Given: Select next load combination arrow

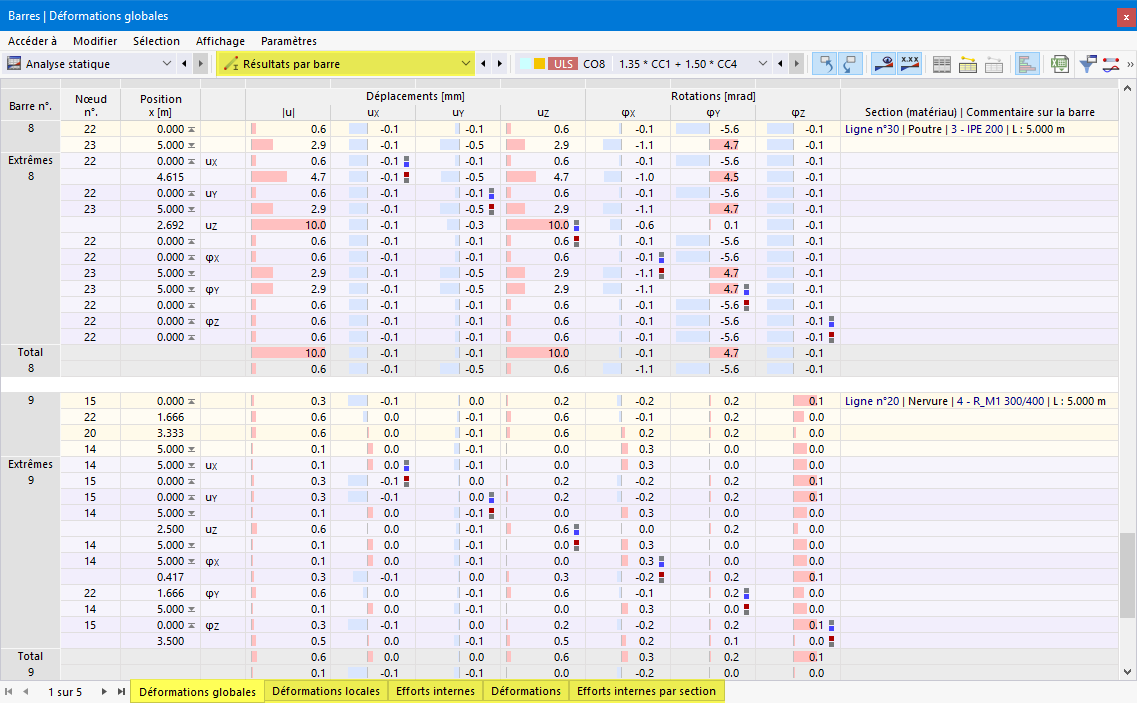Looking at the screenshot, I should point(796,64).
